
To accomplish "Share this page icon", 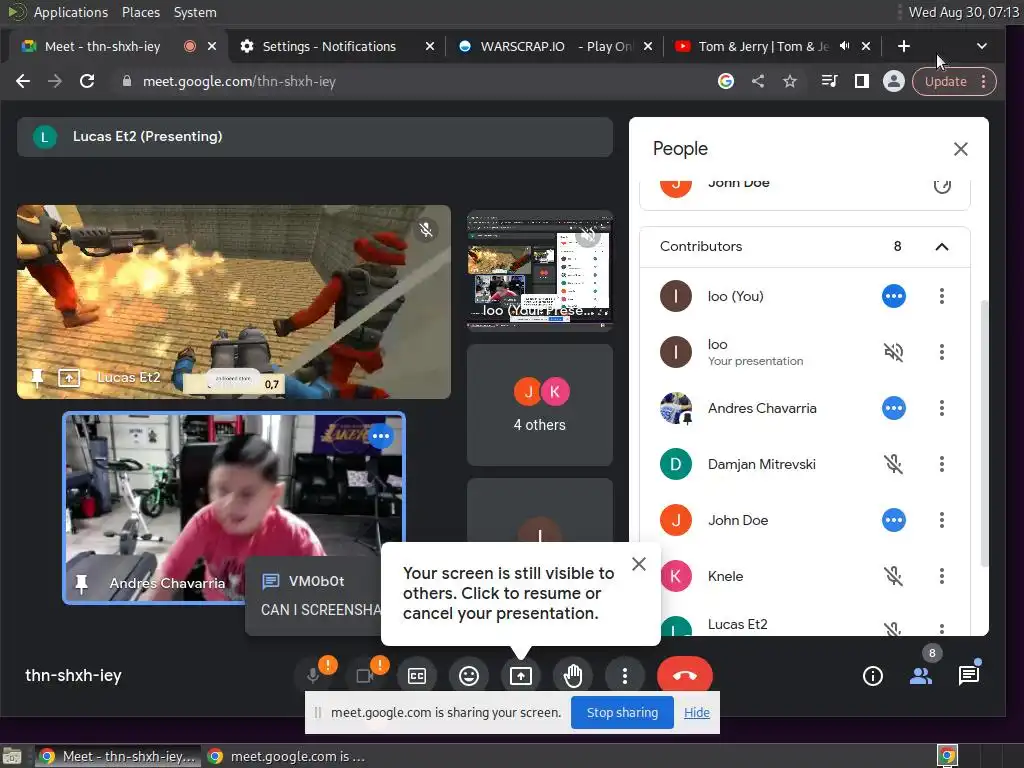I will (758, 81).
